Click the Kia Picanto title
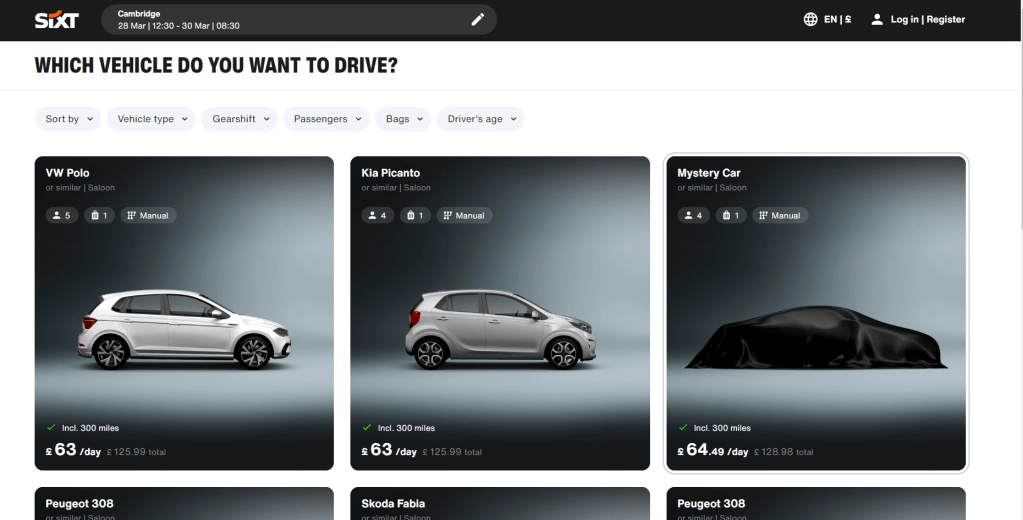Viewport: 1023px width, 520px height. 390,173
